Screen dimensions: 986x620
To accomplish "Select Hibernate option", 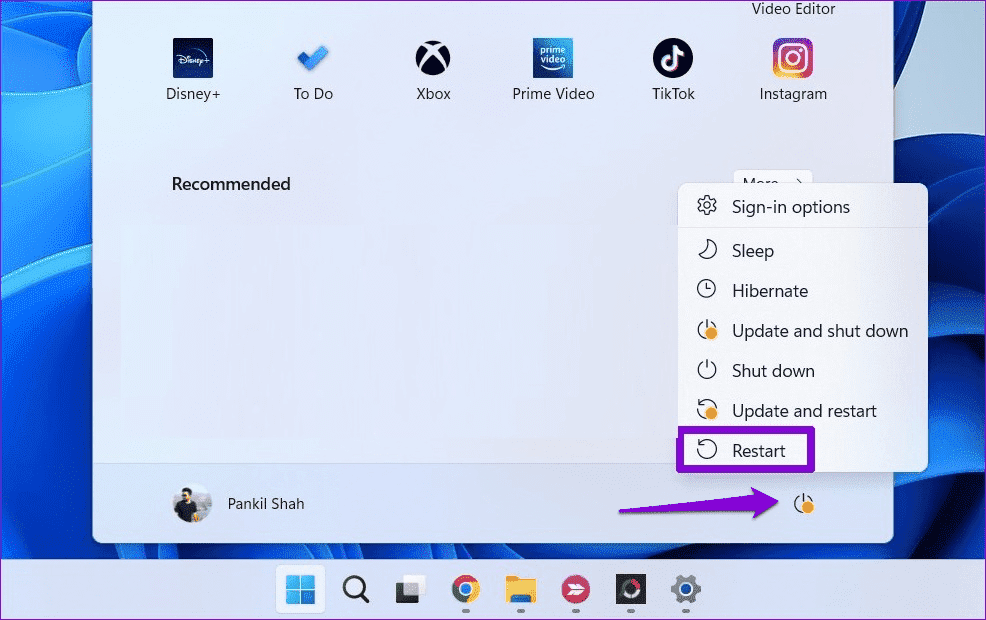I will pos(802,291).
